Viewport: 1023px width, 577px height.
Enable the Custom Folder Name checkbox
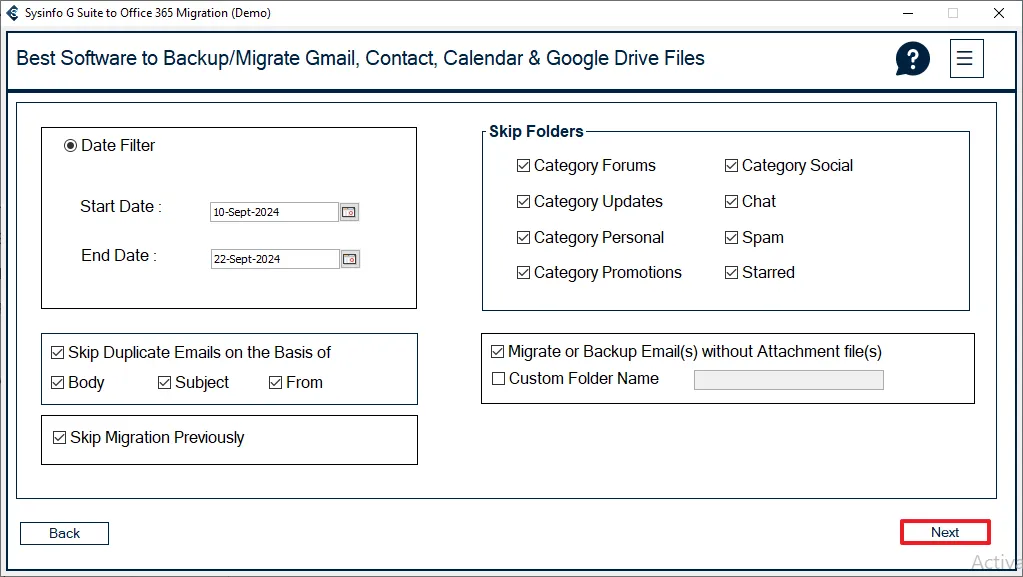(x=498, y=379)
